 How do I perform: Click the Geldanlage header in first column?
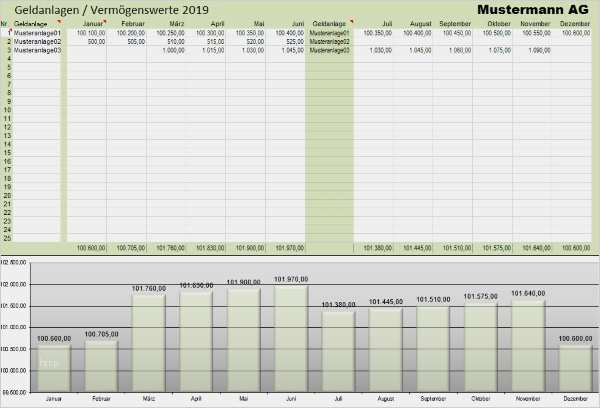tap(31, 23)
